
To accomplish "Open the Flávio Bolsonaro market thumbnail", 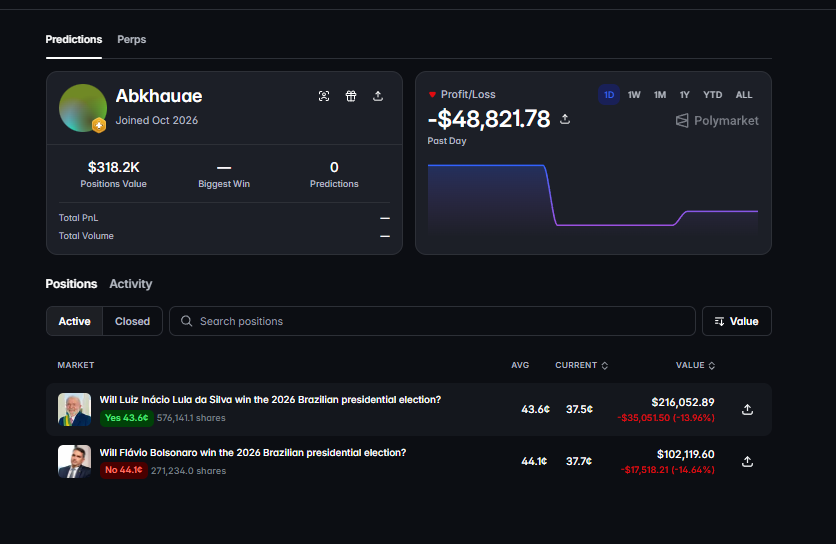I will [74, 461].
